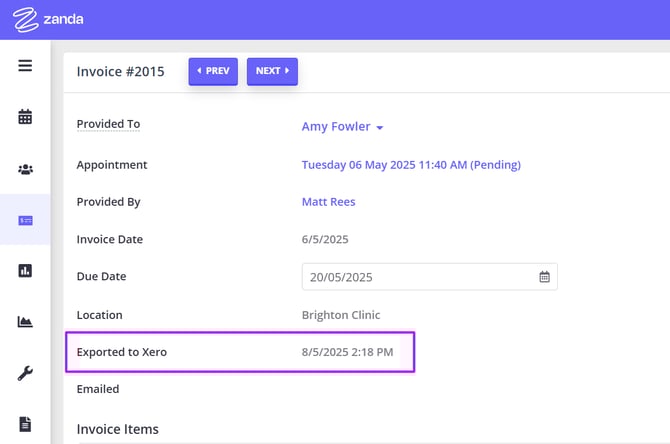Image resolution: width=670 pixels, height=444 pixels.
Task: Click the calendar icon in Due Date field
Action: click(544, 277)
